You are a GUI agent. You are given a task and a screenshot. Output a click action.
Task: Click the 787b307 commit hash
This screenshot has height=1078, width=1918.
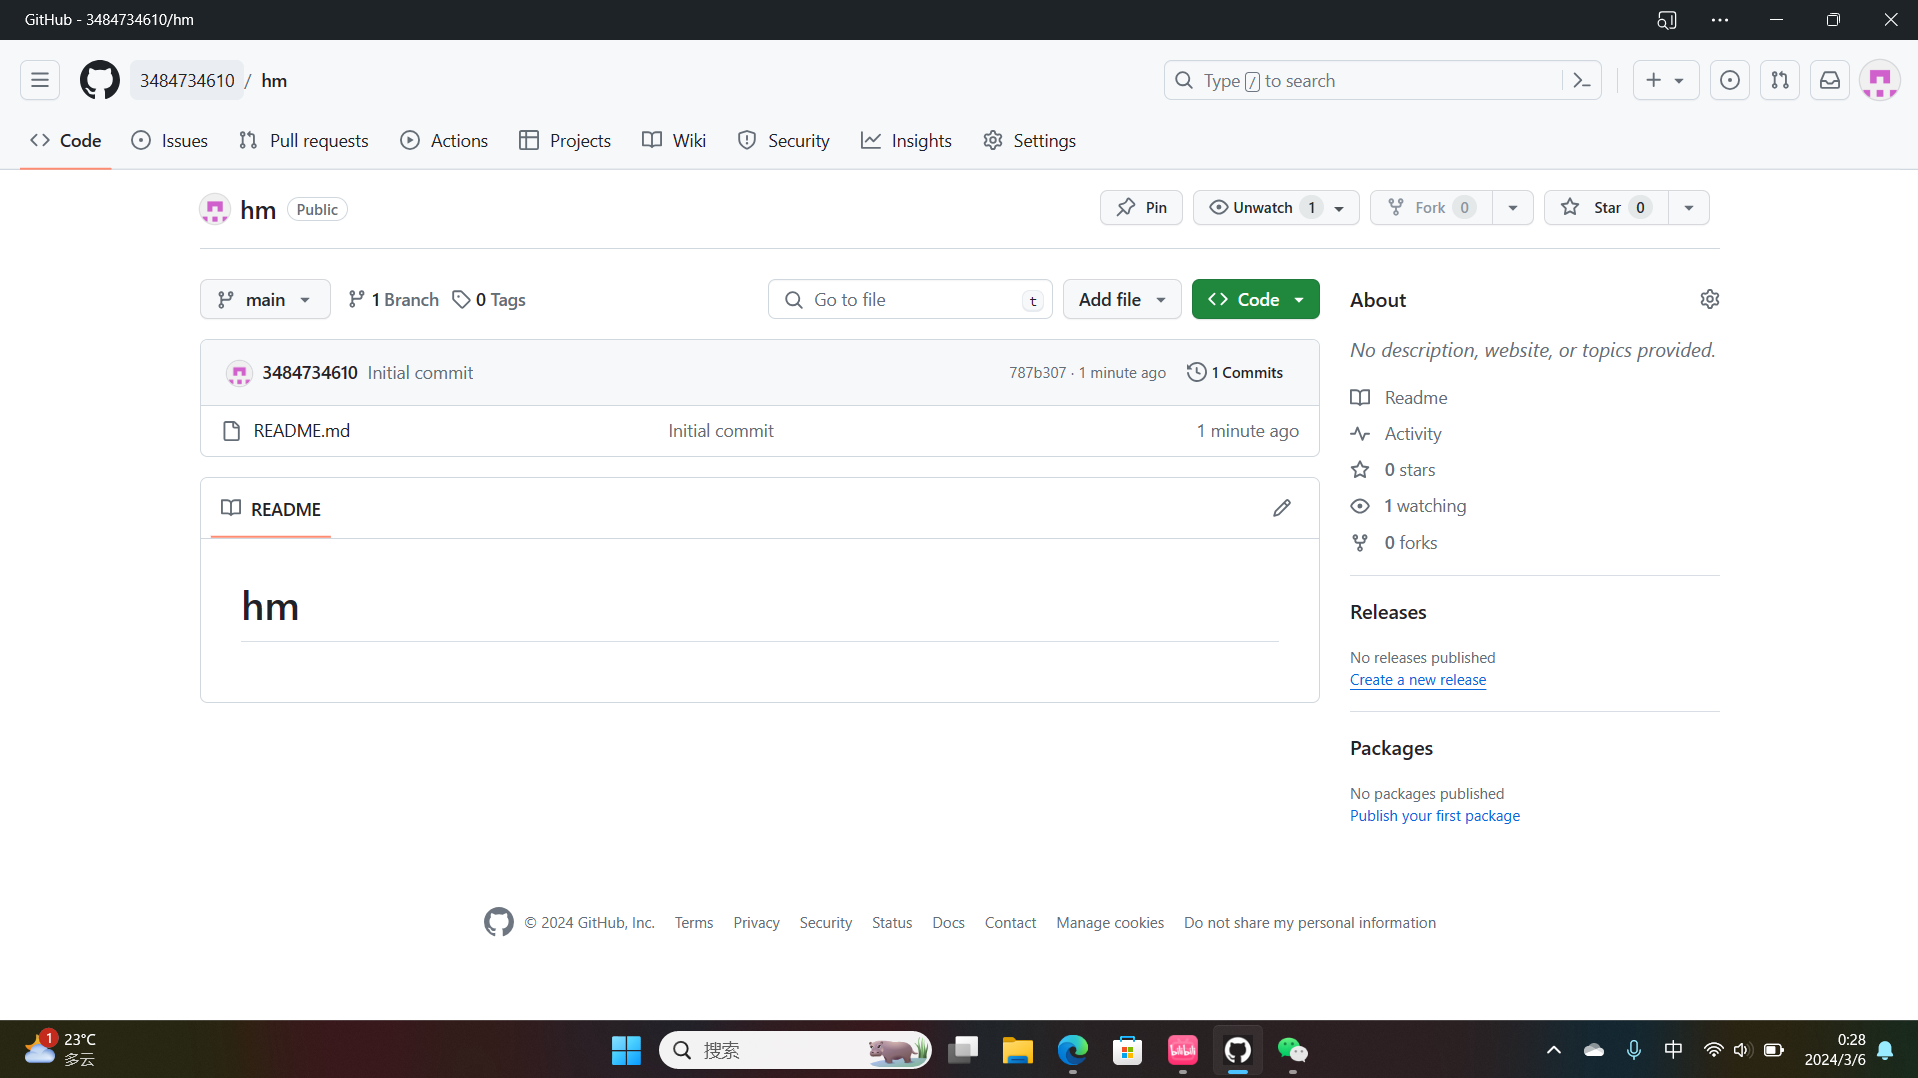1037,373
